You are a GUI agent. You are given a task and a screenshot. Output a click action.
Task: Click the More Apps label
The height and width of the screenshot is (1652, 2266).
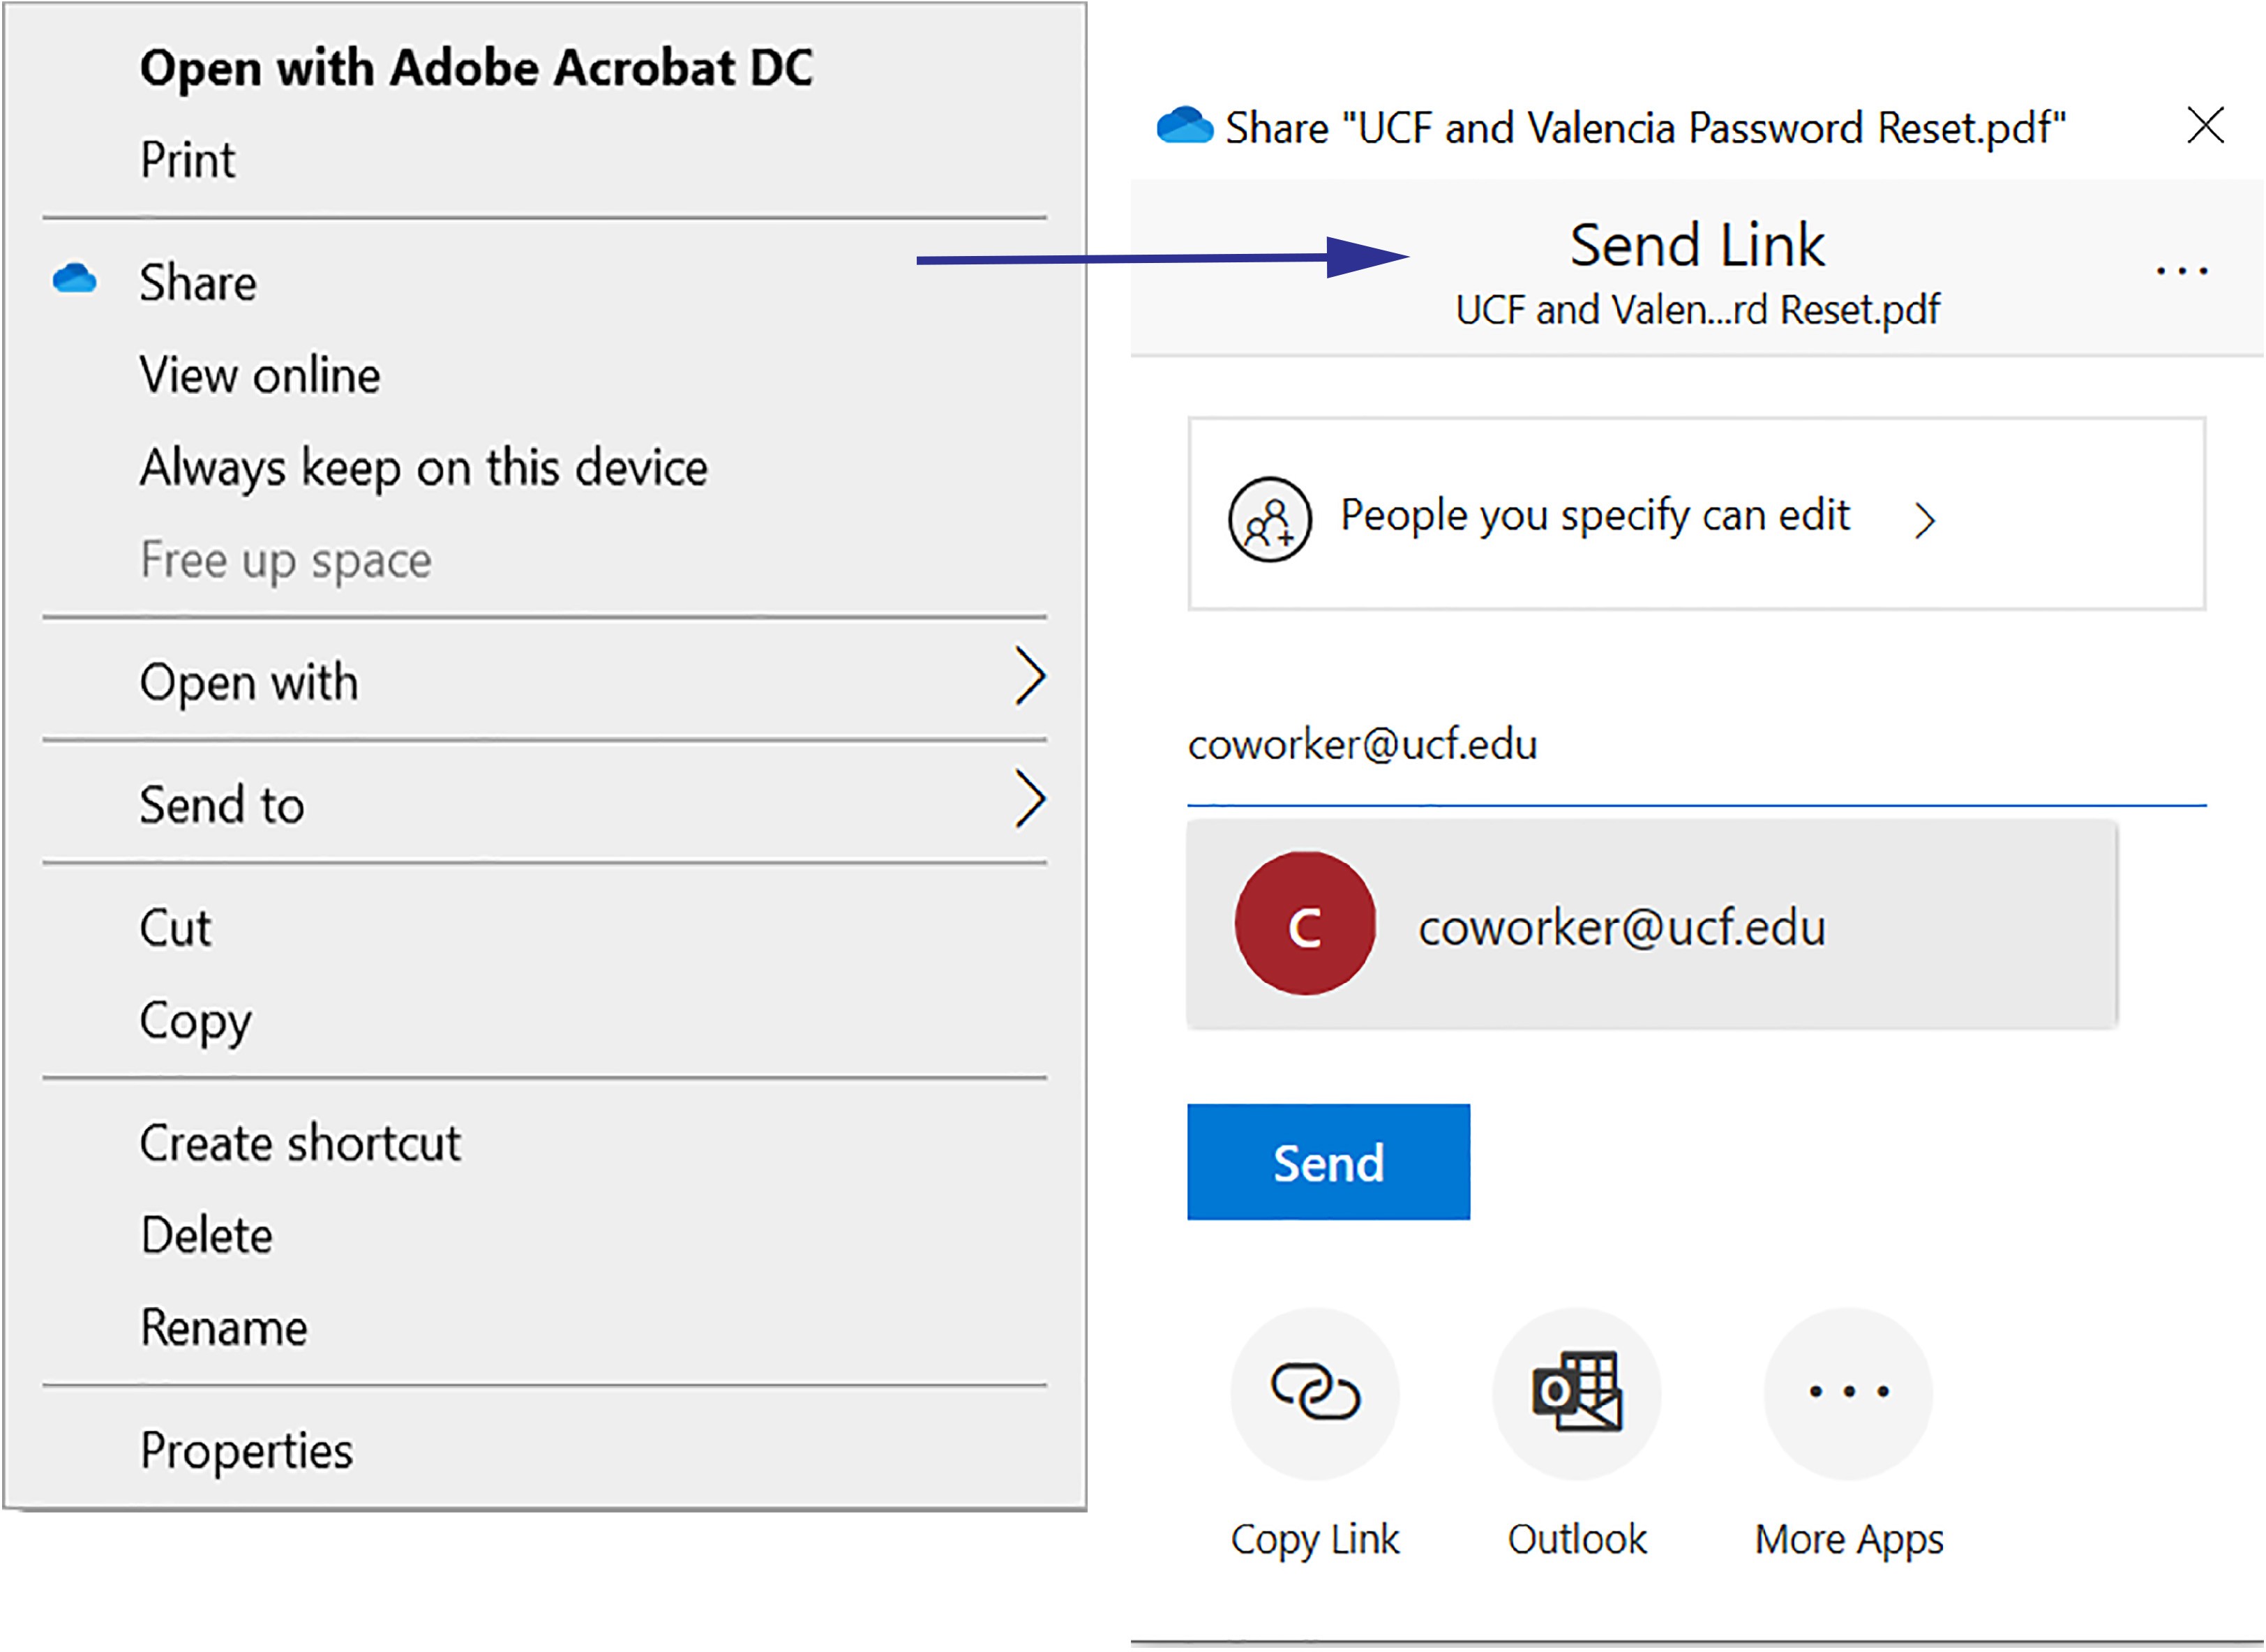[x=1849, y=1540]
